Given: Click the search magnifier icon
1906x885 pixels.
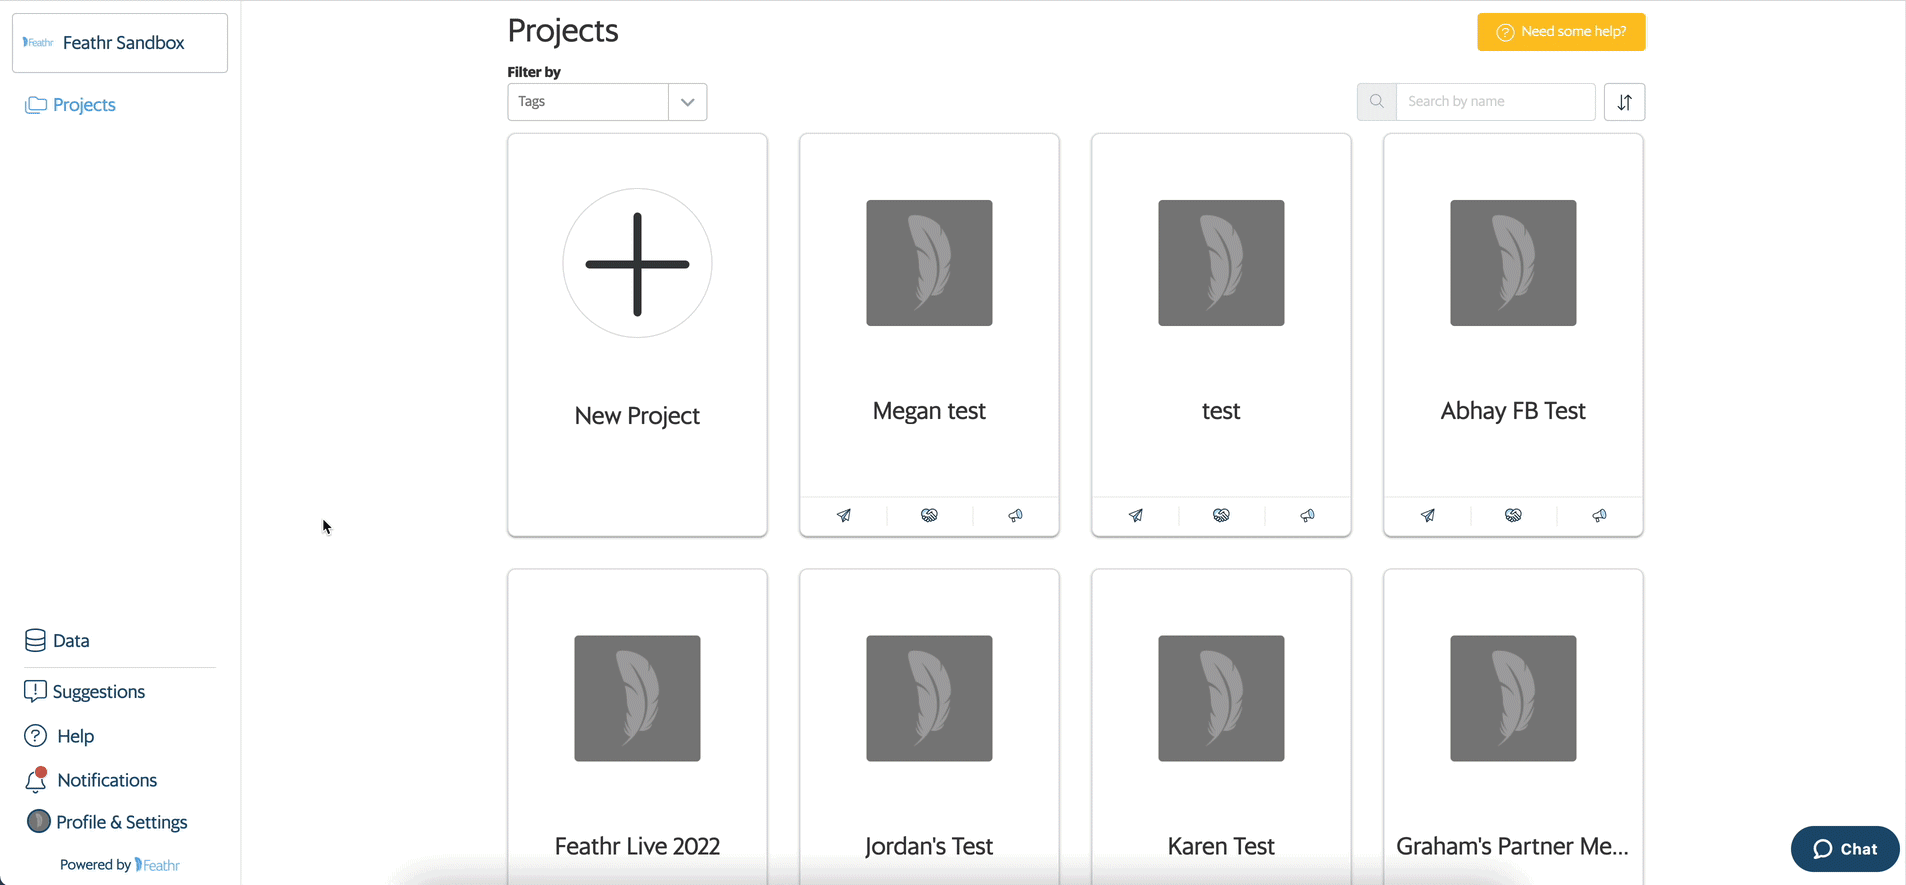Looking at the screenshot, I should coord(1376,102).
